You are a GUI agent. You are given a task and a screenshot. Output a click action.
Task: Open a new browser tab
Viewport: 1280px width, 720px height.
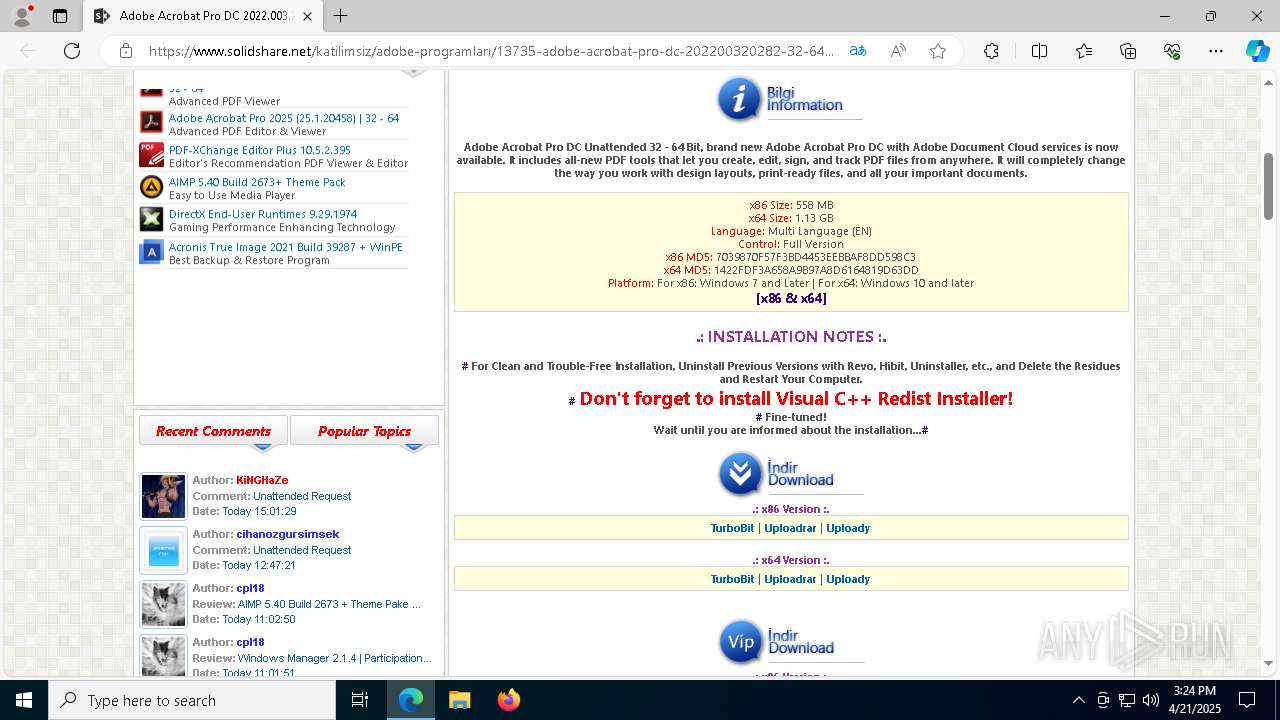tap(340, 16)
